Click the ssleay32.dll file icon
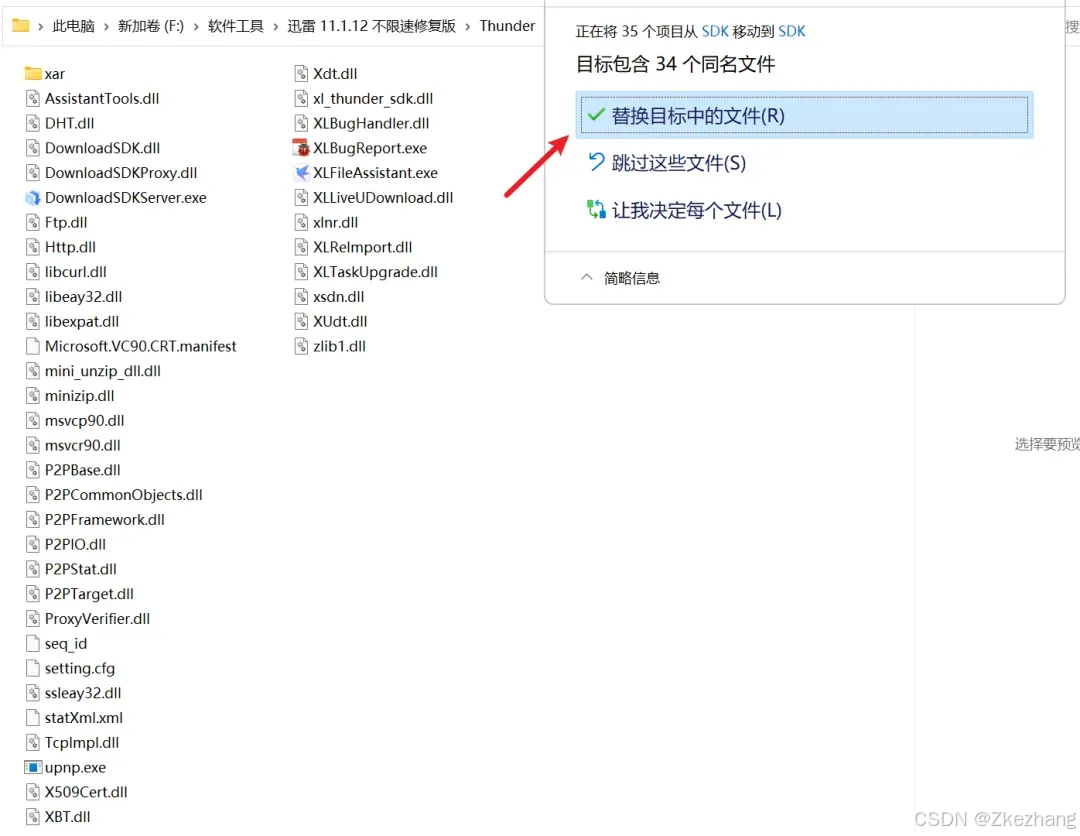 32,693
